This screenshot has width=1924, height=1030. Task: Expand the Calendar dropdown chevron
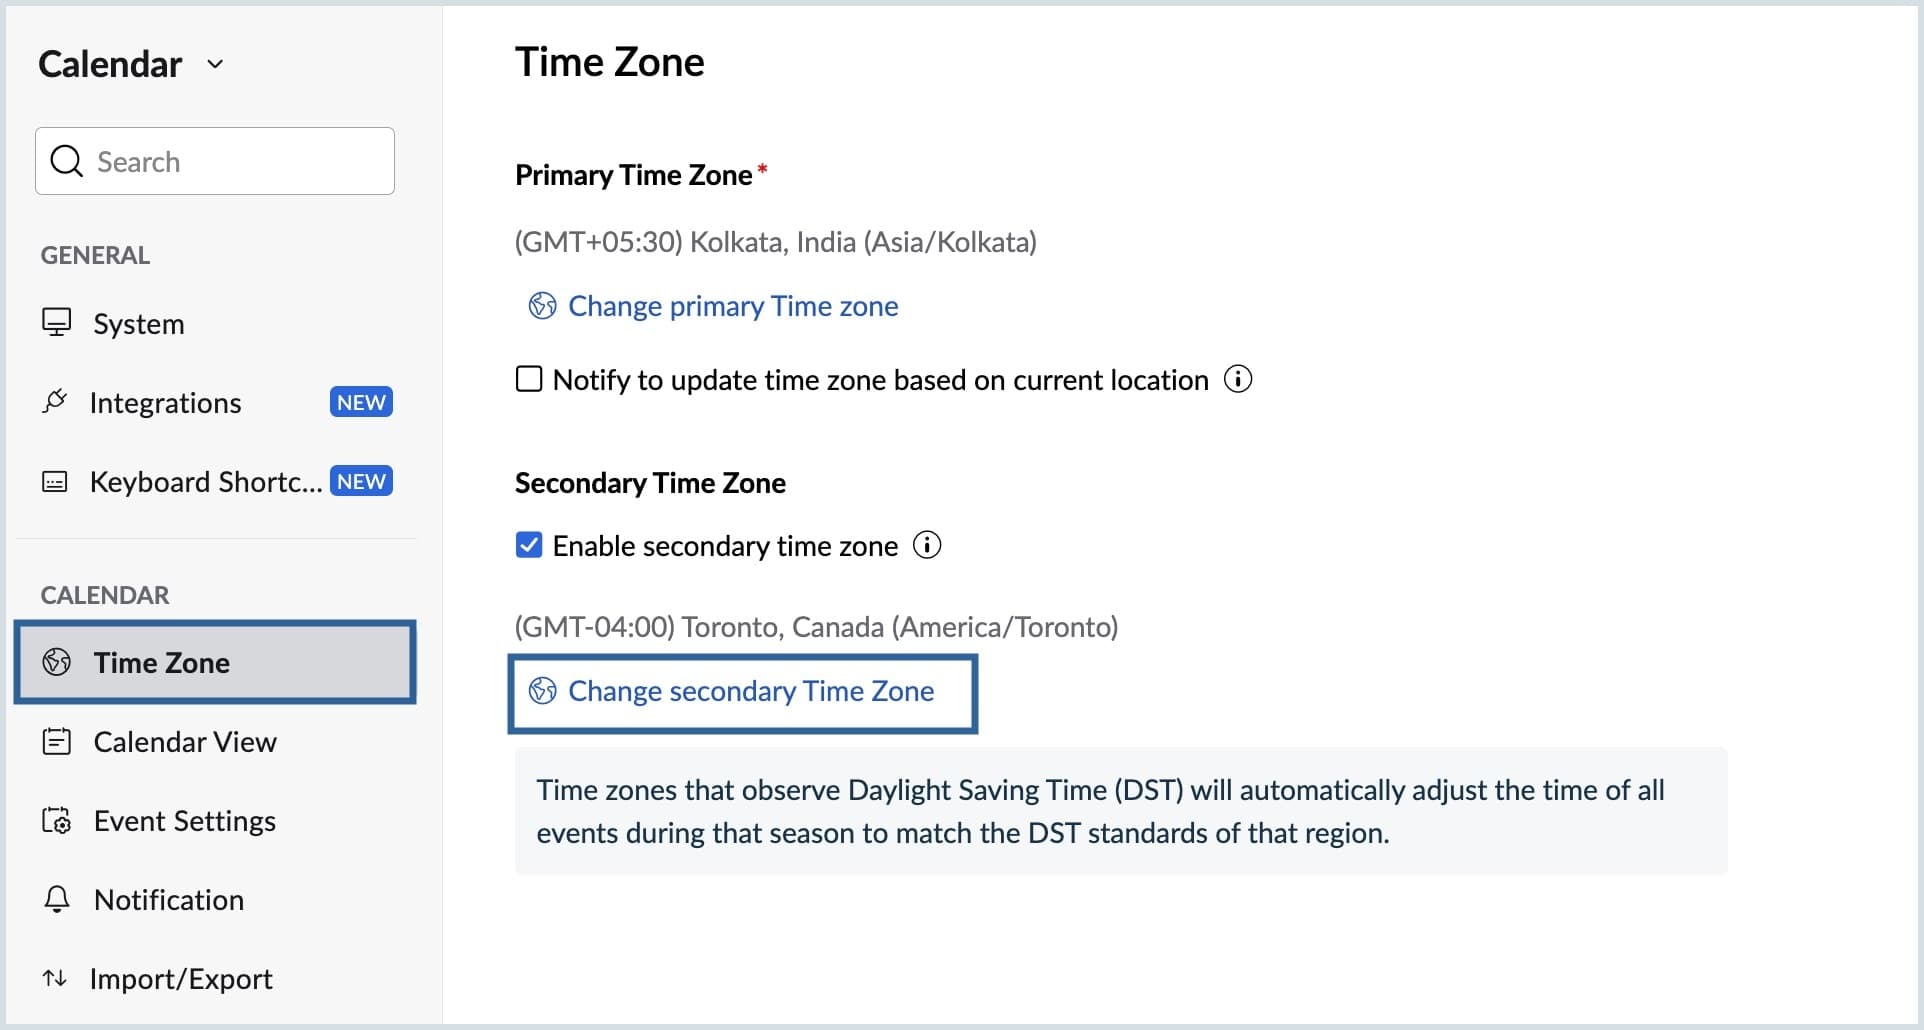(x=215, y=65)
